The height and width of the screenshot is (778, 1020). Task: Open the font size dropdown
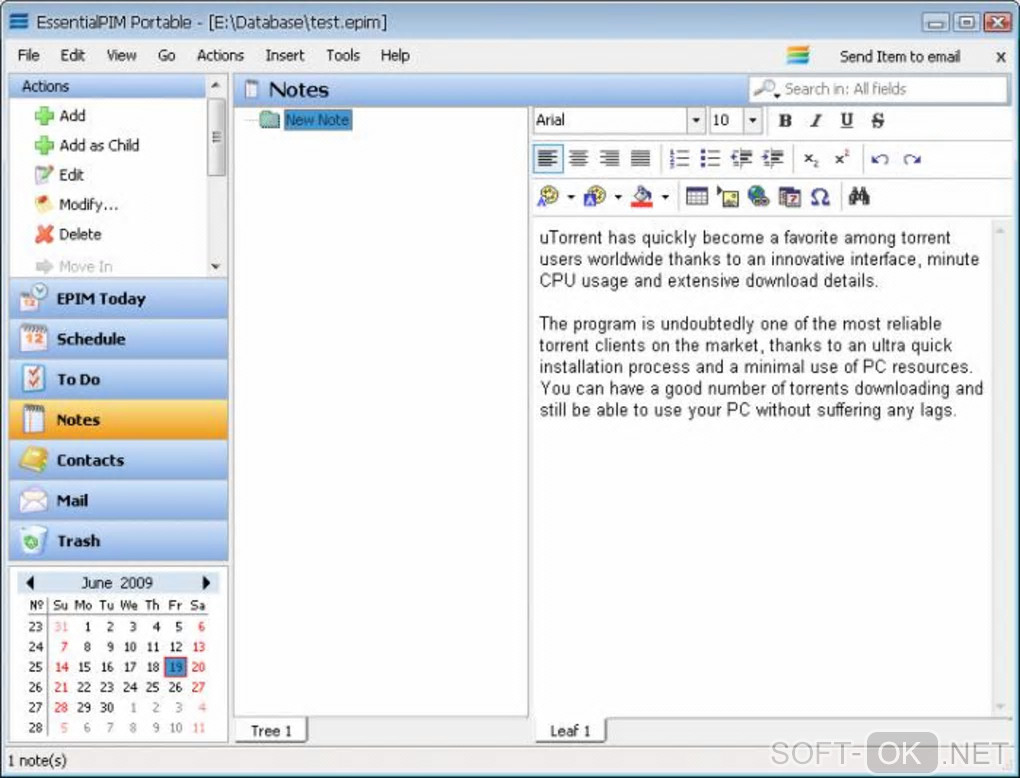pos(753,120)
